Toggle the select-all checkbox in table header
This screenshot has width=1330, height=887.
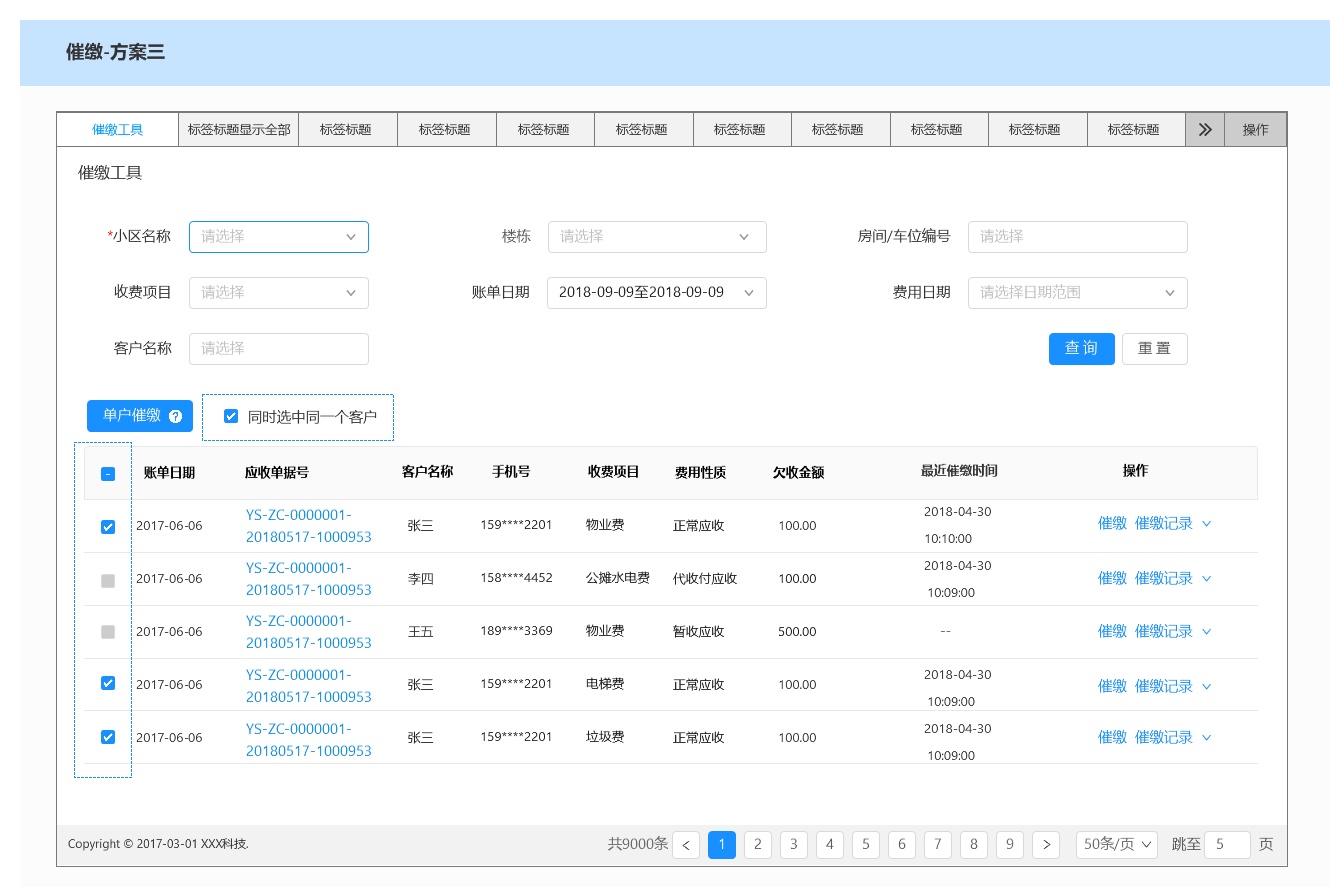[108, 474]
